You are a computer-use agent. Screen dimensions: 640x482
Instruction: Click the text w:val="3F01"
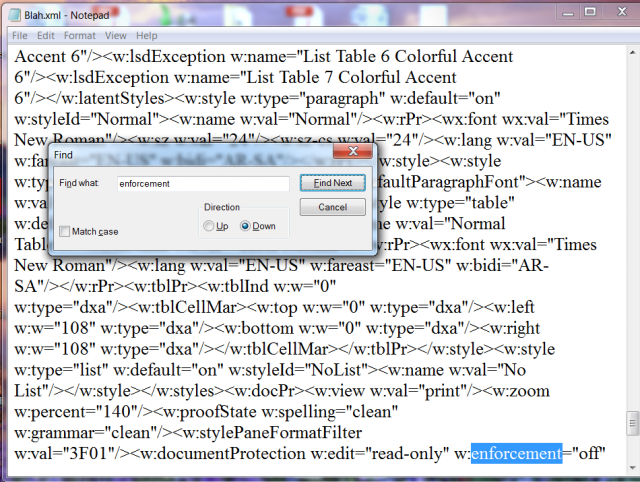click(64, 454)
